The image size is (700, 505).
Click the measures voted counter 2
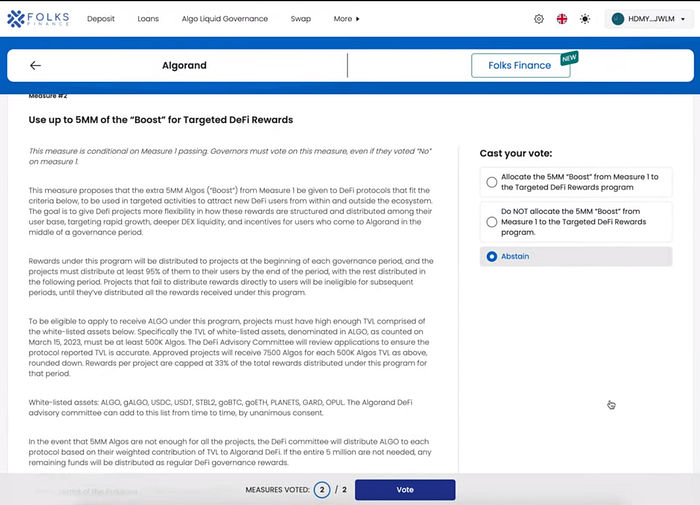[321, 490]
